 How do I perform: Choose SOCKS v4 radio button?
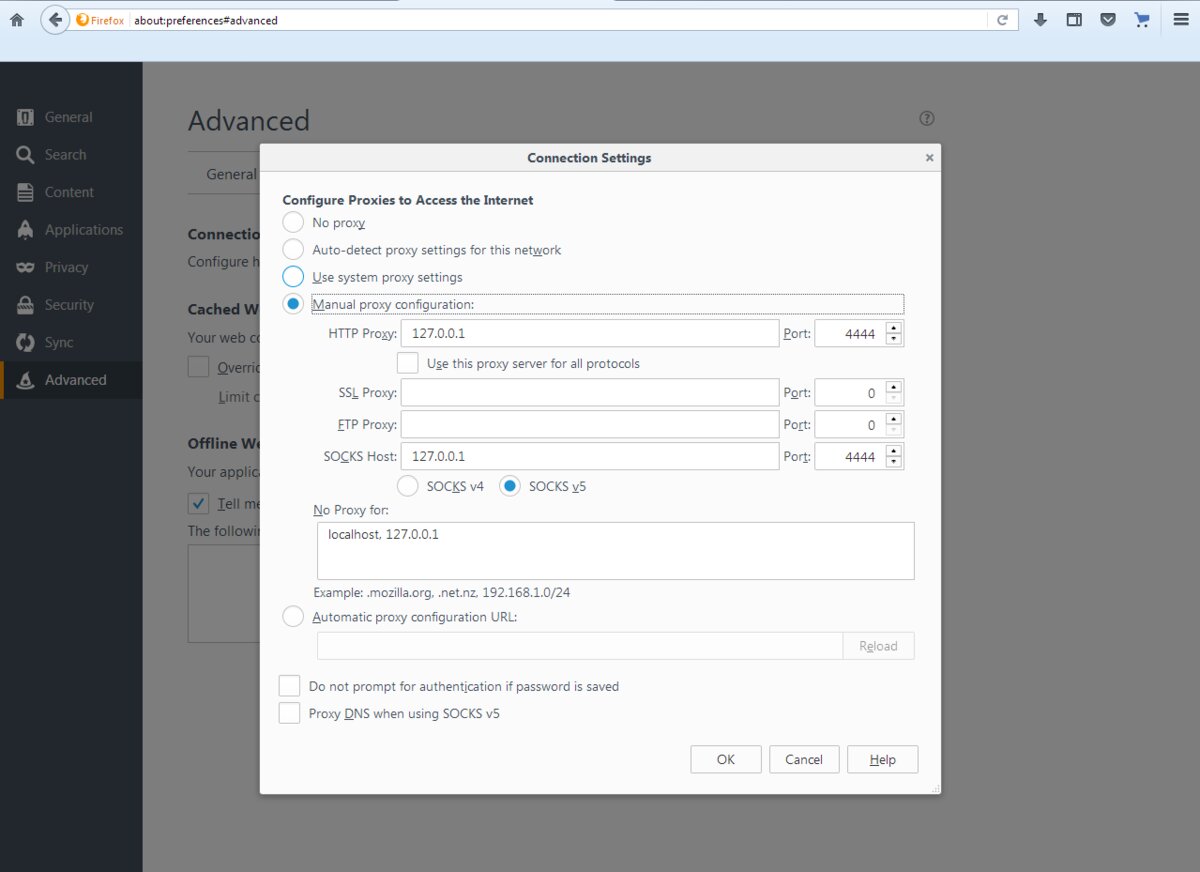click(x=408, y=486)
